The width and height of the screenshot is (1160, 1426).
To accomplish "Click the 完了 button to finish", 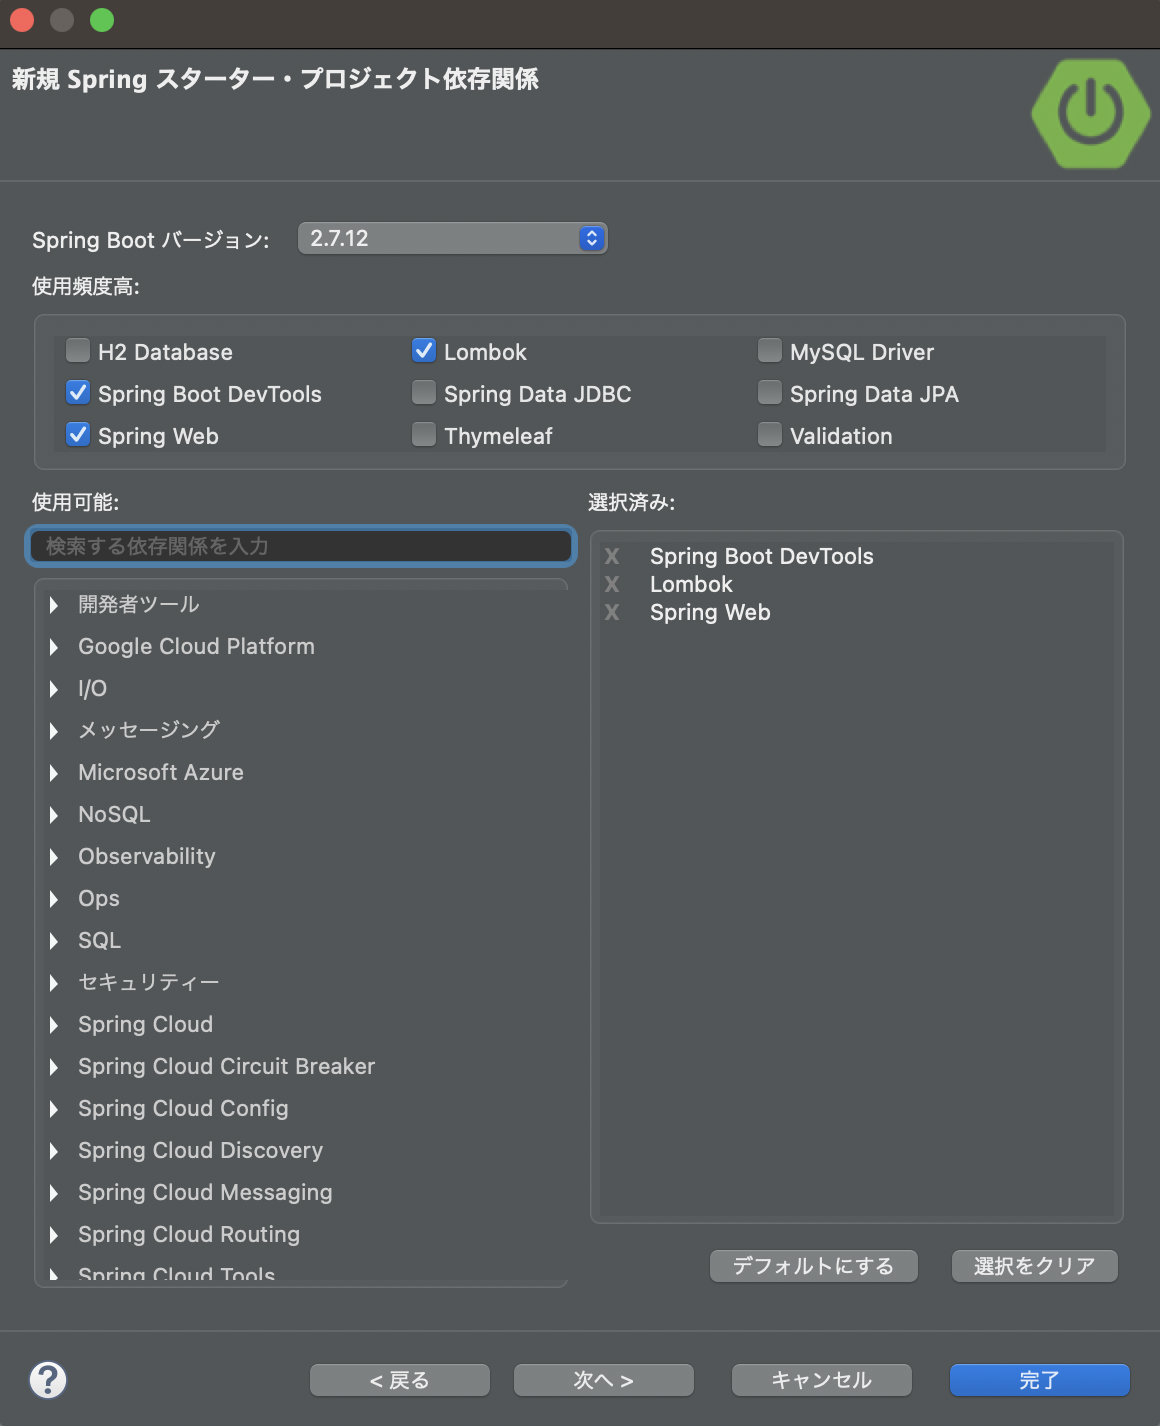I will coord(1039,1379).
